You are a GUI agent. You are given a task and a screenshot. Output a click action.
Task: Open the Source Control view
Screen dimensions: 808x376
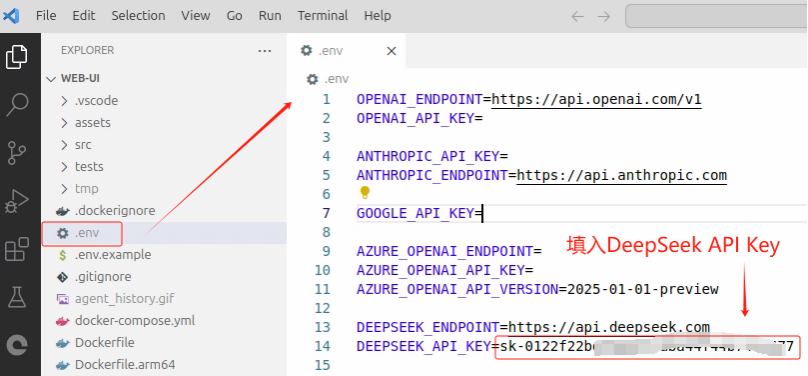[17, 153]
